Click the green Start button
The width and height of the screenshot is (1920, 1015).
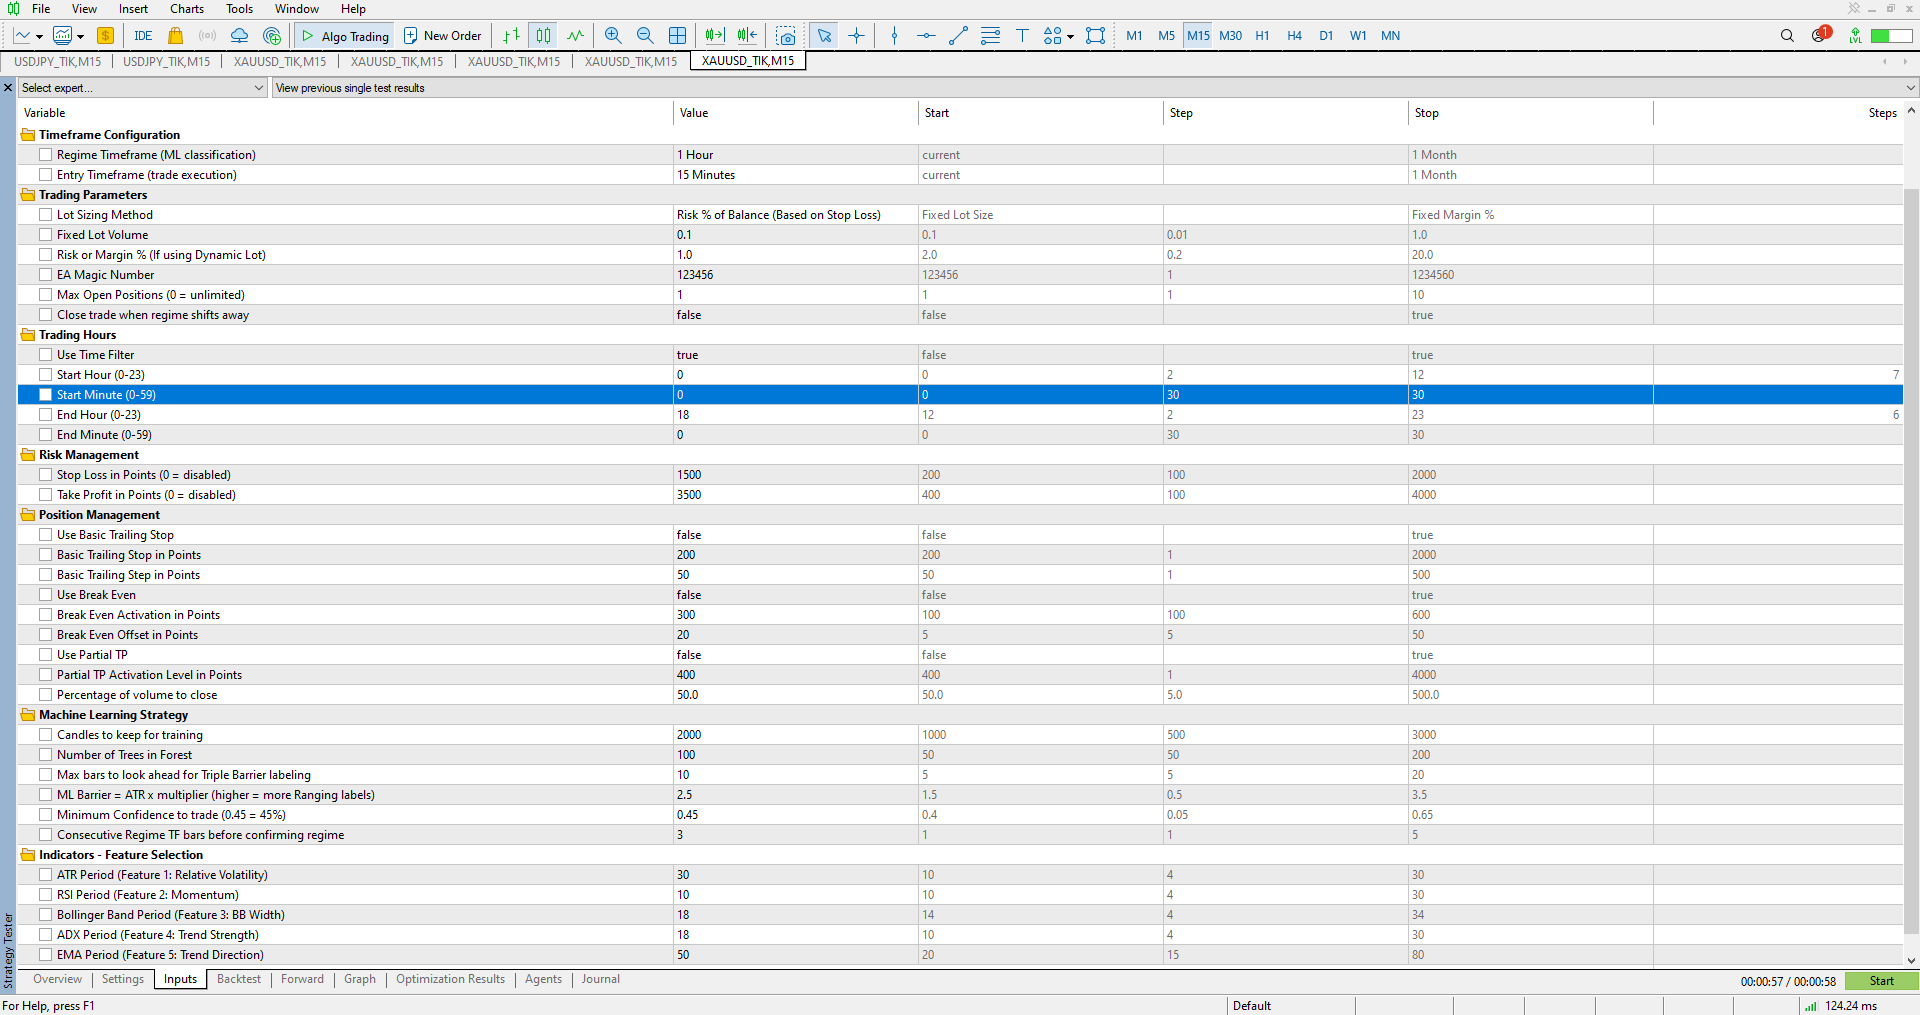[1881, 981]
